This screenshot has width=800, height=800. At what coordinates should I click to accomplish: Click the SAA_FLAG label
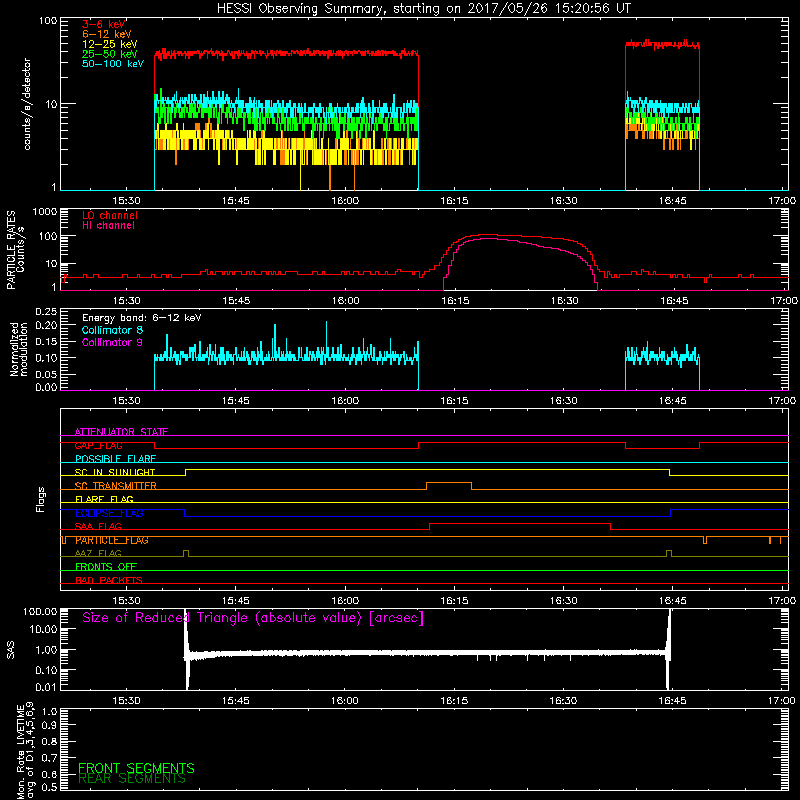tap(98, 526)
